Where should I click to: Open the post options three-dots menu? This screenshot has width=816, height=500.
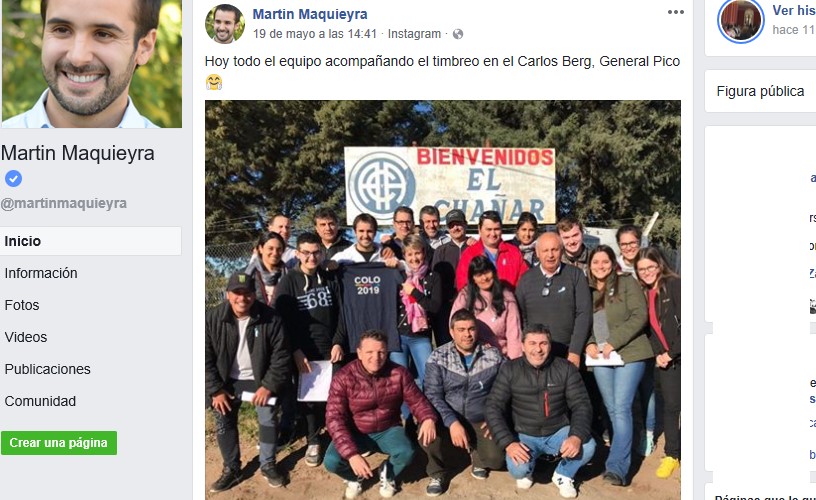[675, 12]
